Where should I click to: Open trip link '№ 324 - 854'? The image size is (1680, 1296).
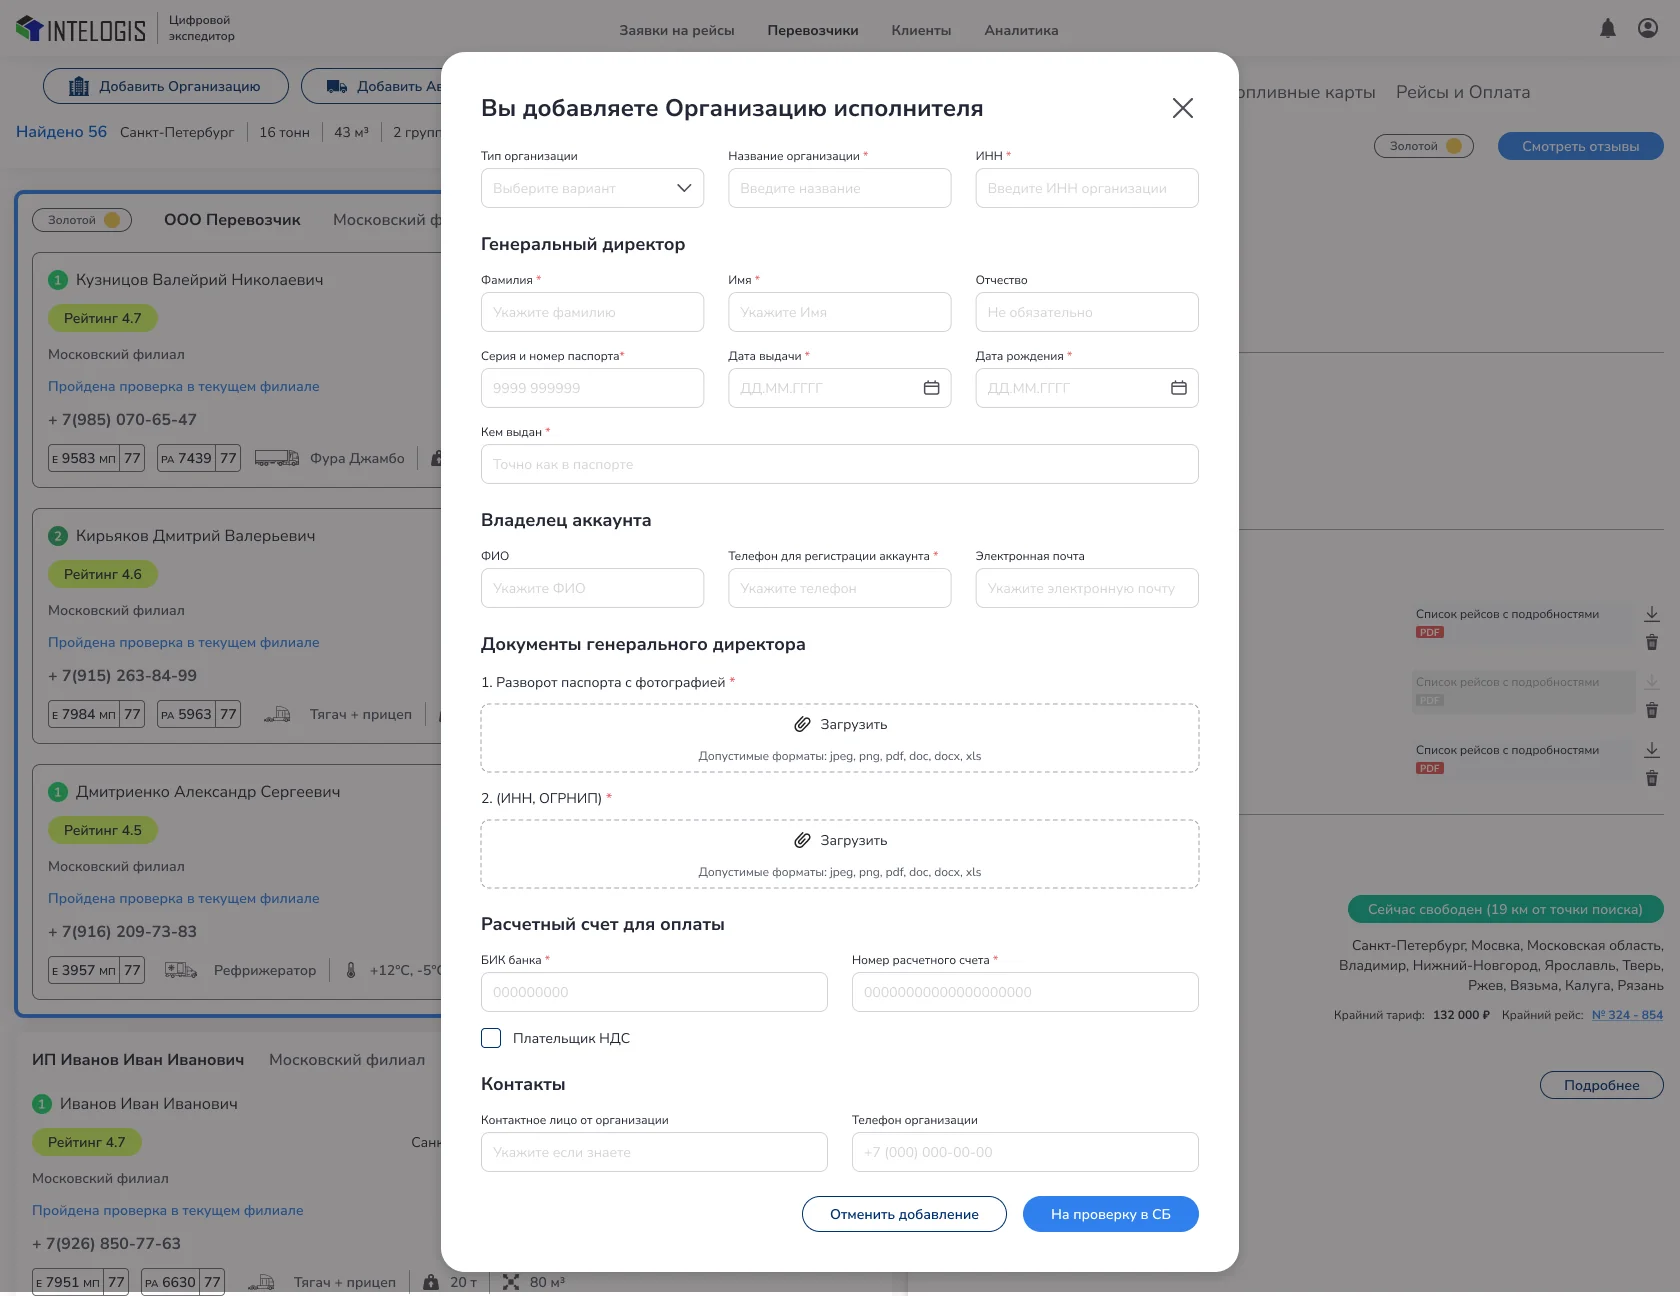coord(1627,1015)
